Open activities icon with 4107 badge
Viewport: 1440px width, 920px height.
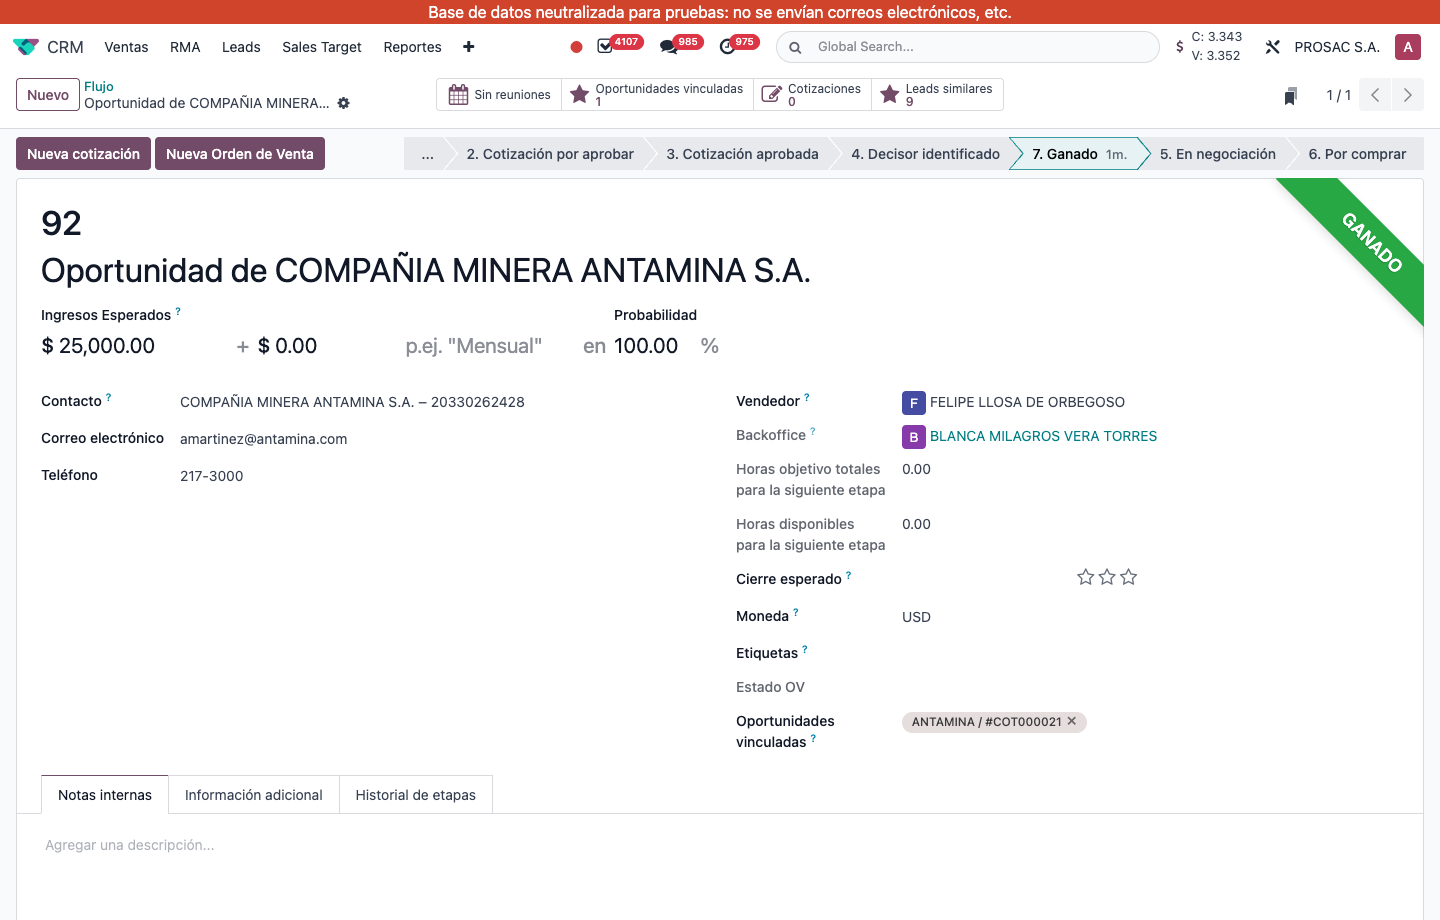(606, 46)
